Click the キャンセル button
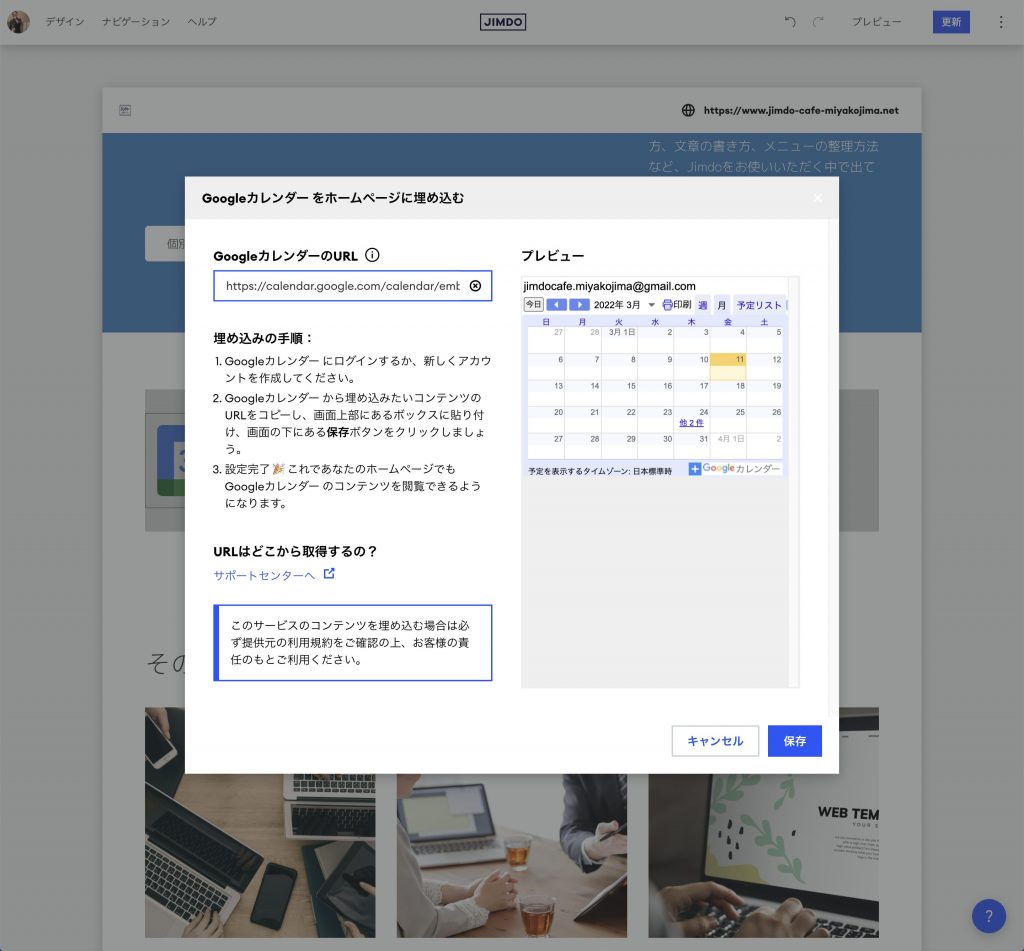The height and width of the screenshot is (951, 1024). pos(715,741)
